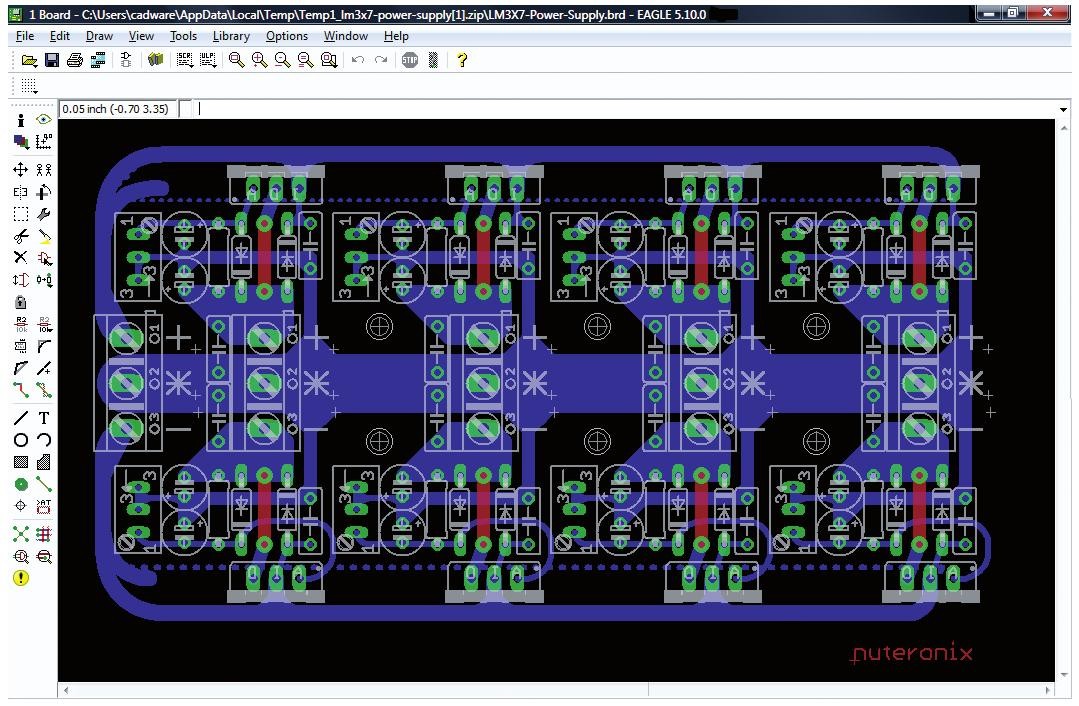The height and width of the screenshot is (706, 1079).
Task: Select the Mirror tool
Action: pos(21,192)
